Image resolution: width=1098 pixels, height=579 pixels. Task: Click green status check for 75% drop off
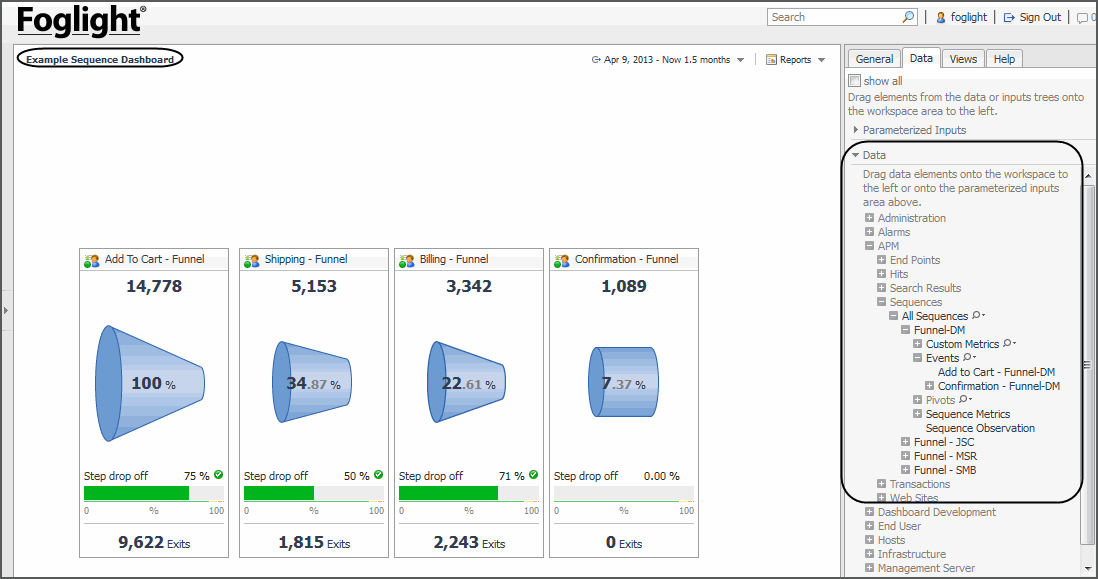click(x=218, y=475)
